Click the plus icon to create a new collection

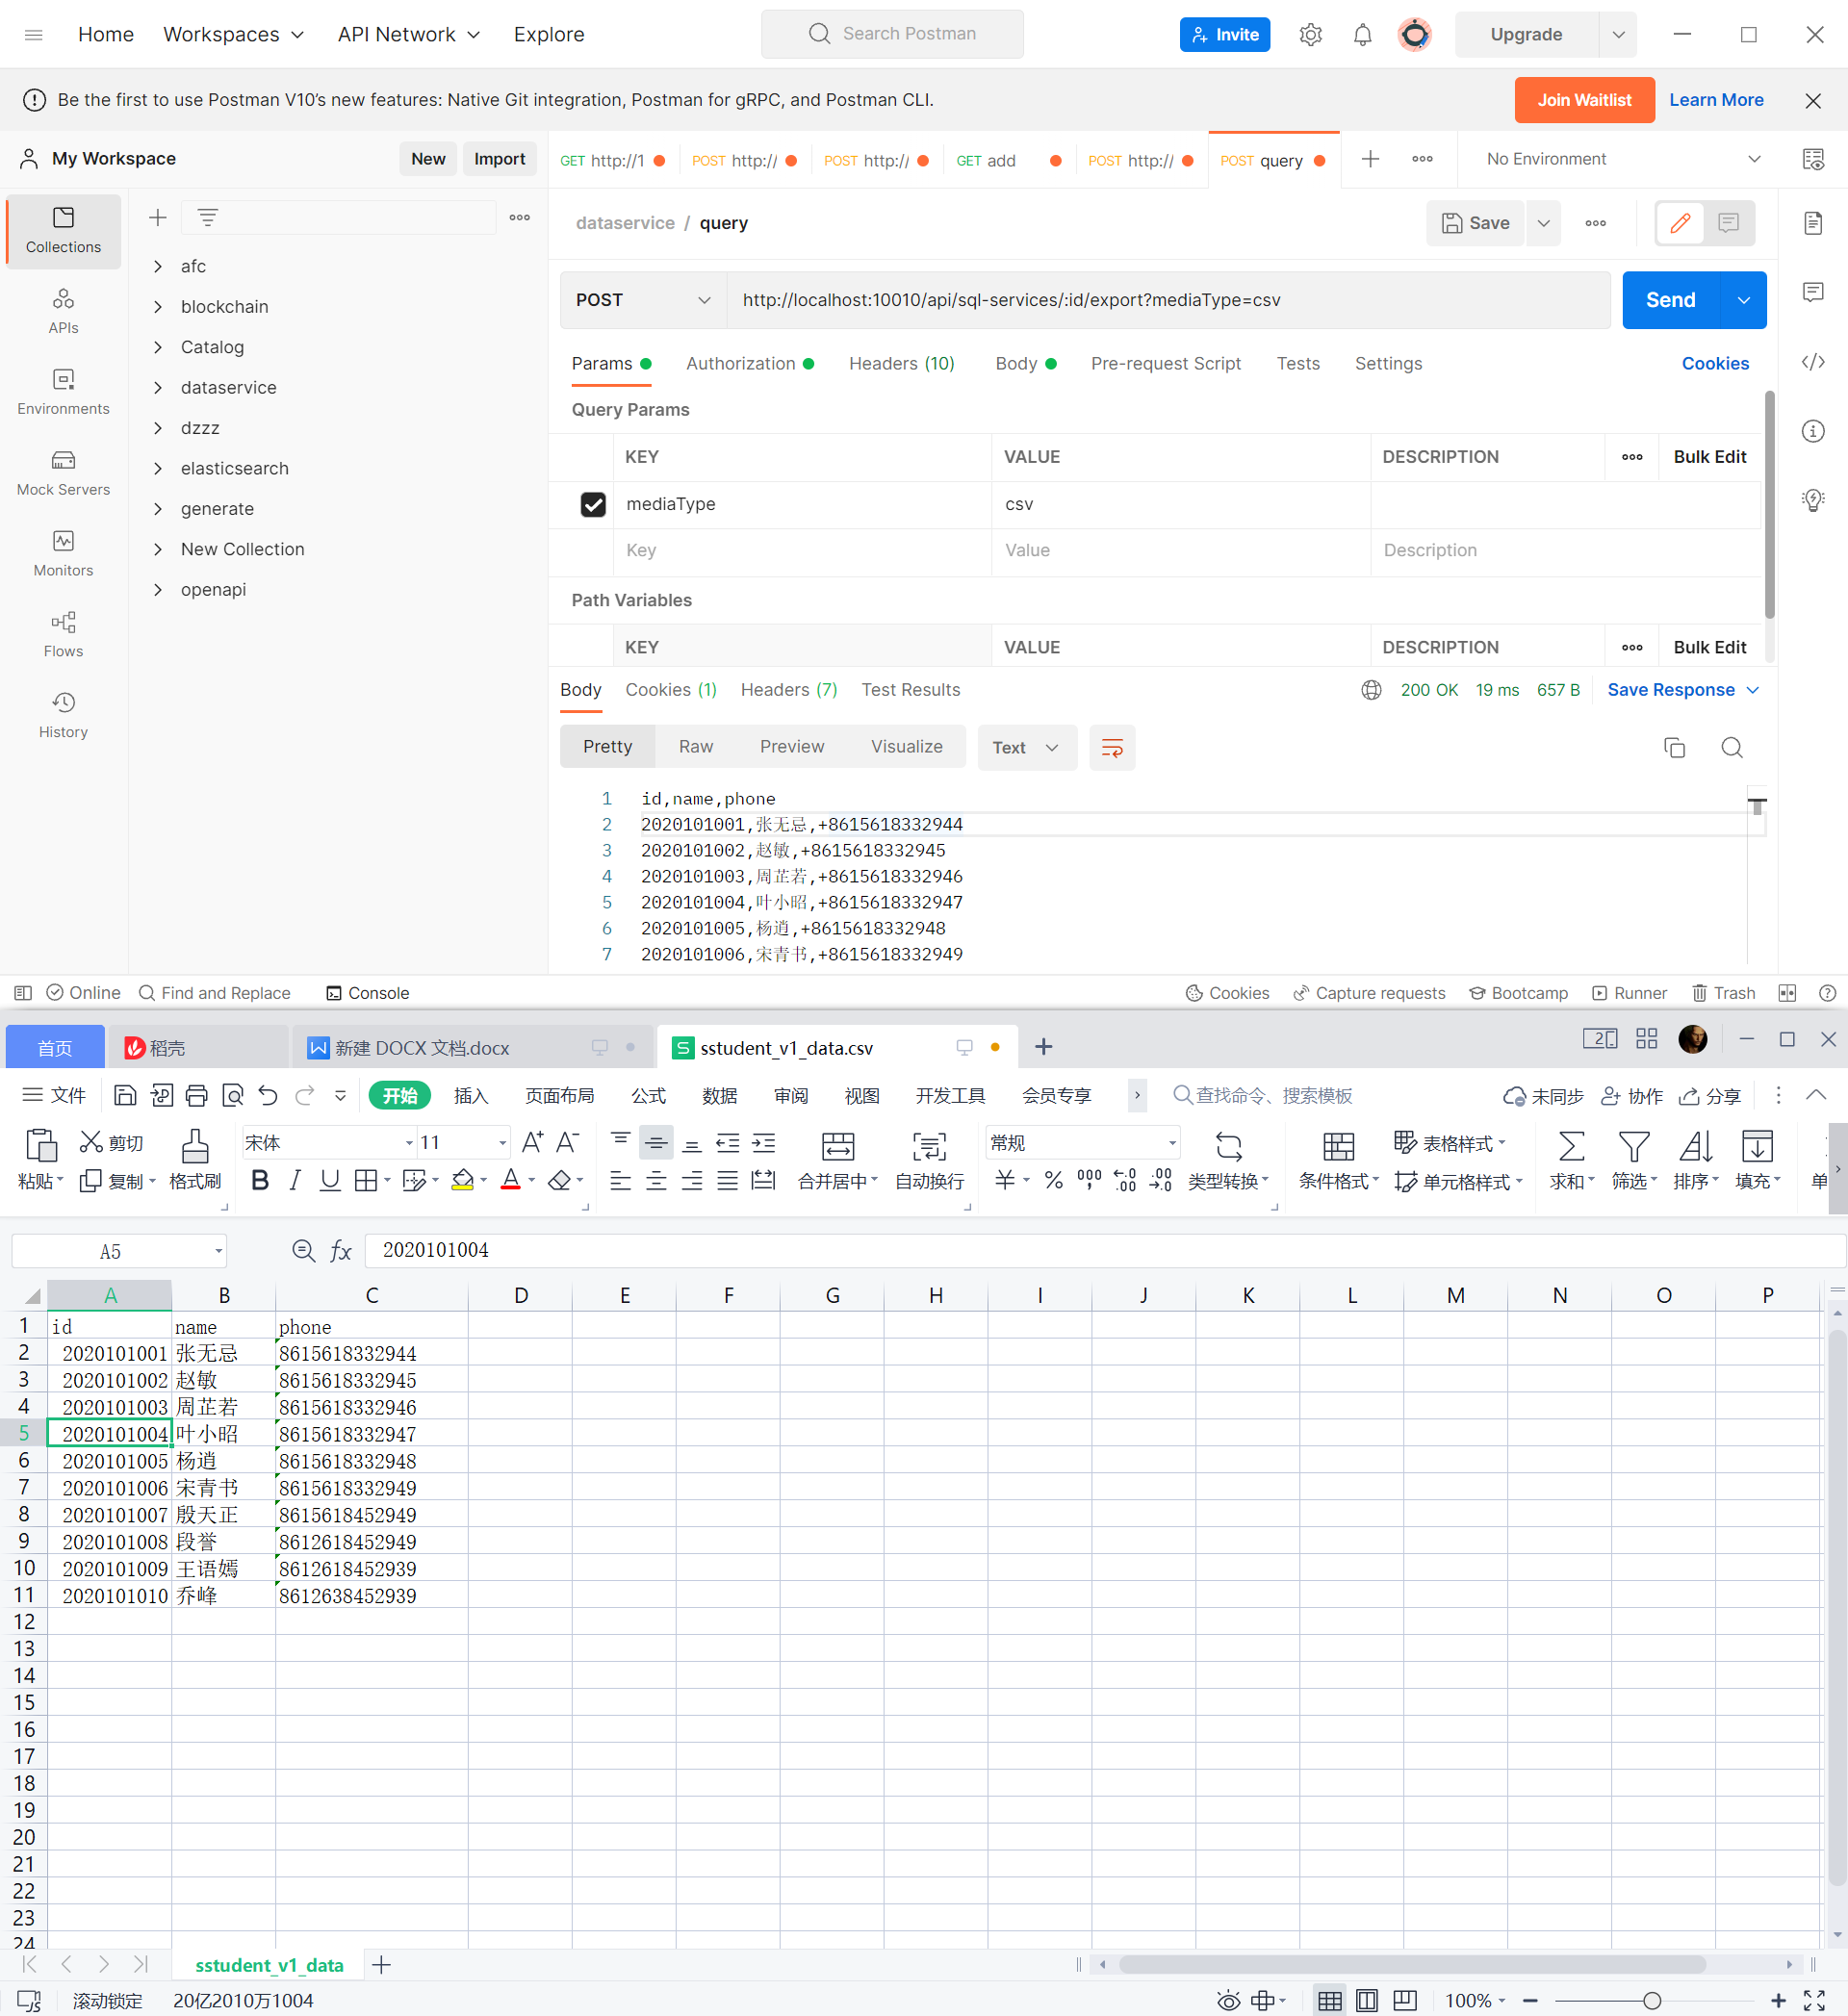(x=158, y=218)
